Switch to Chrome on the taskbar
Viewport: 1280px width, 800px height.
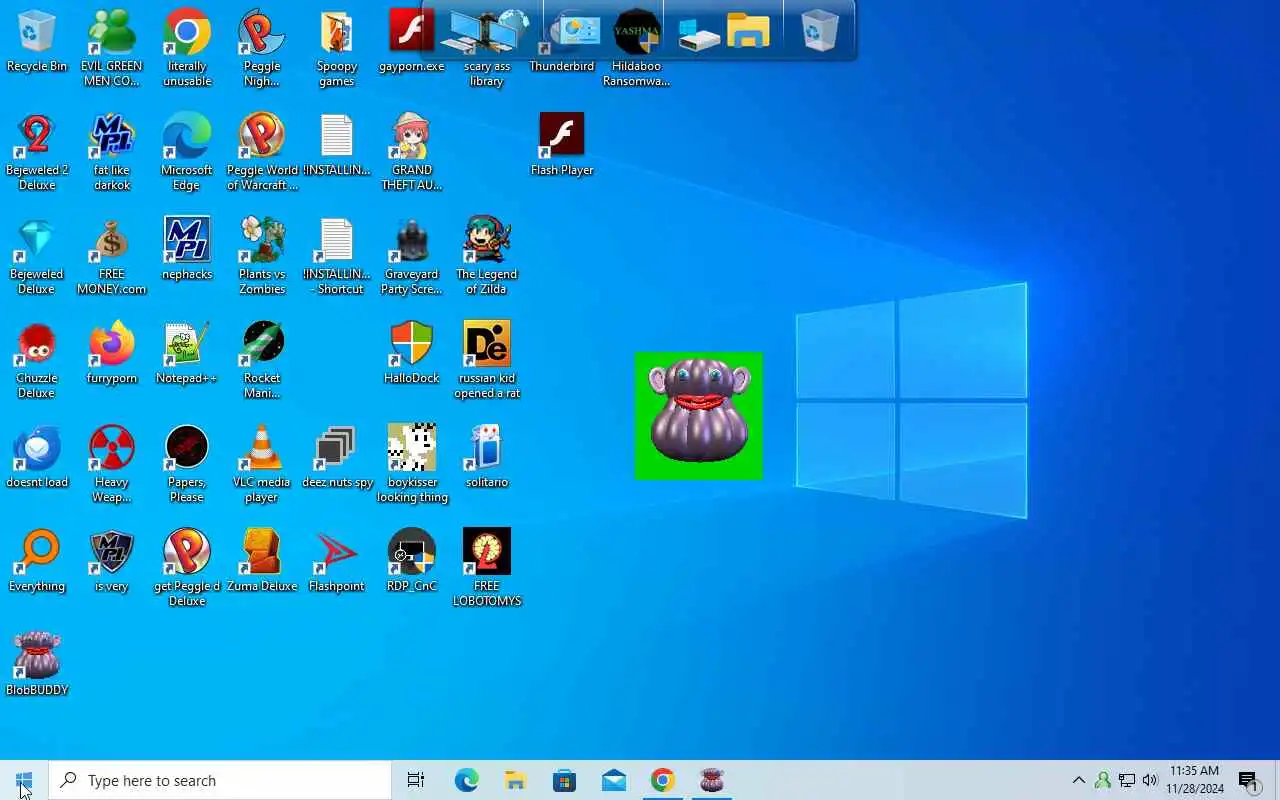[x=663, y=780]
